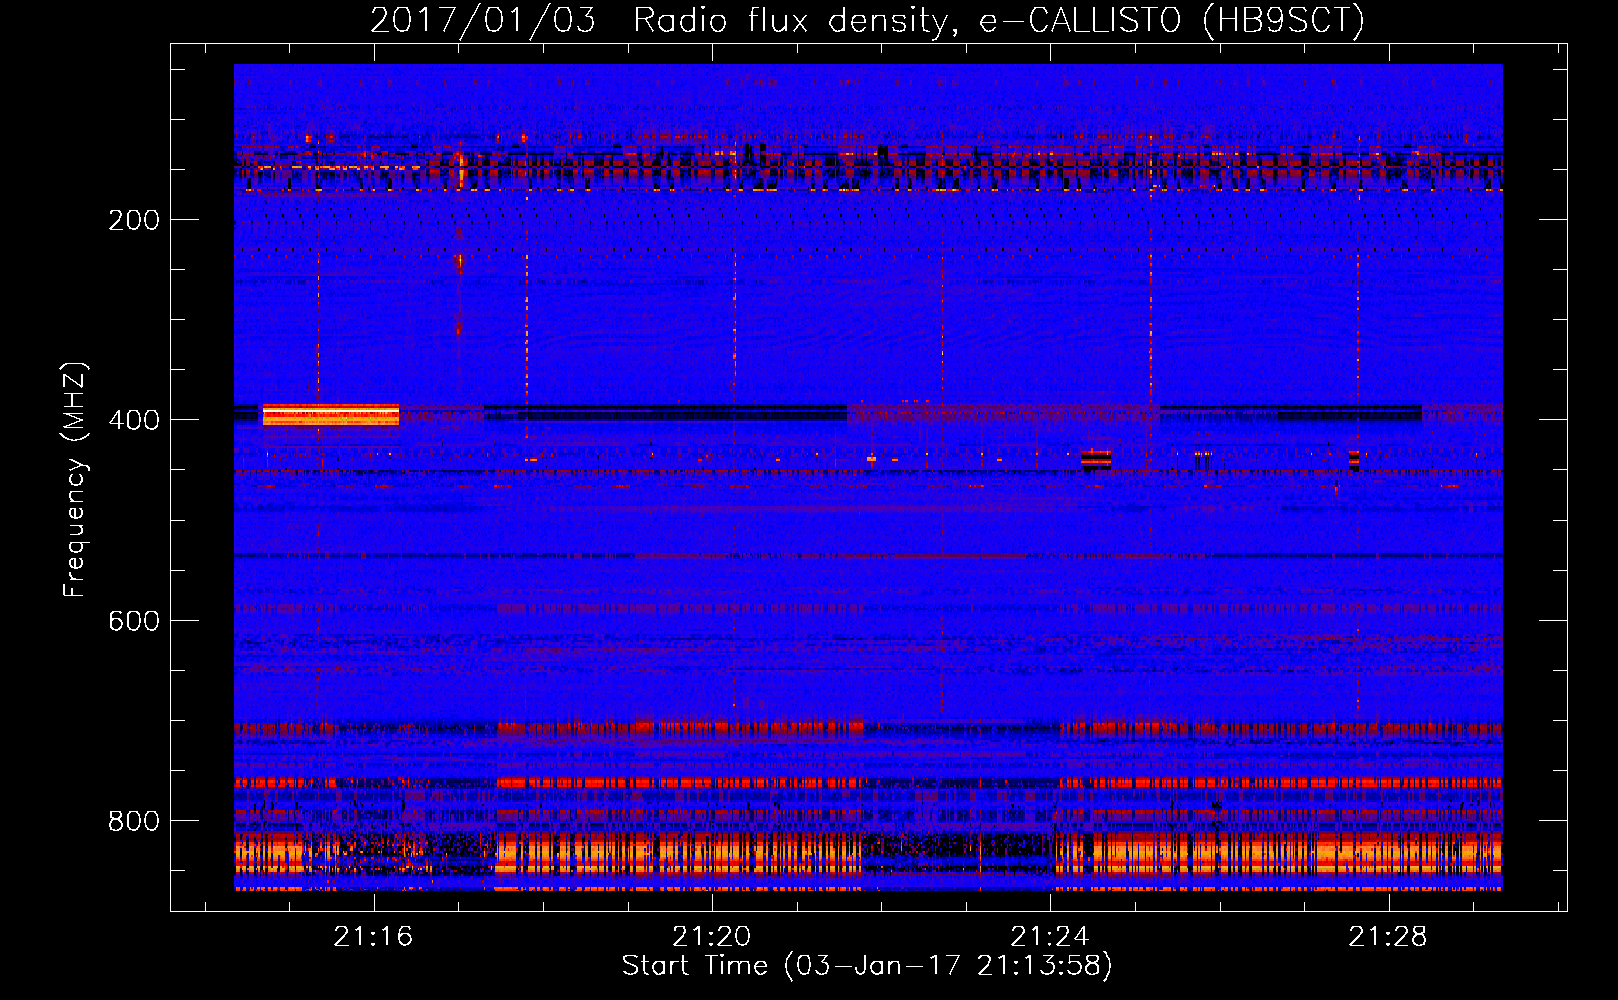Click the 'Start Time (03-Jan-17 21:13:58)' axis title
1618x1000 pixels.
867,966
